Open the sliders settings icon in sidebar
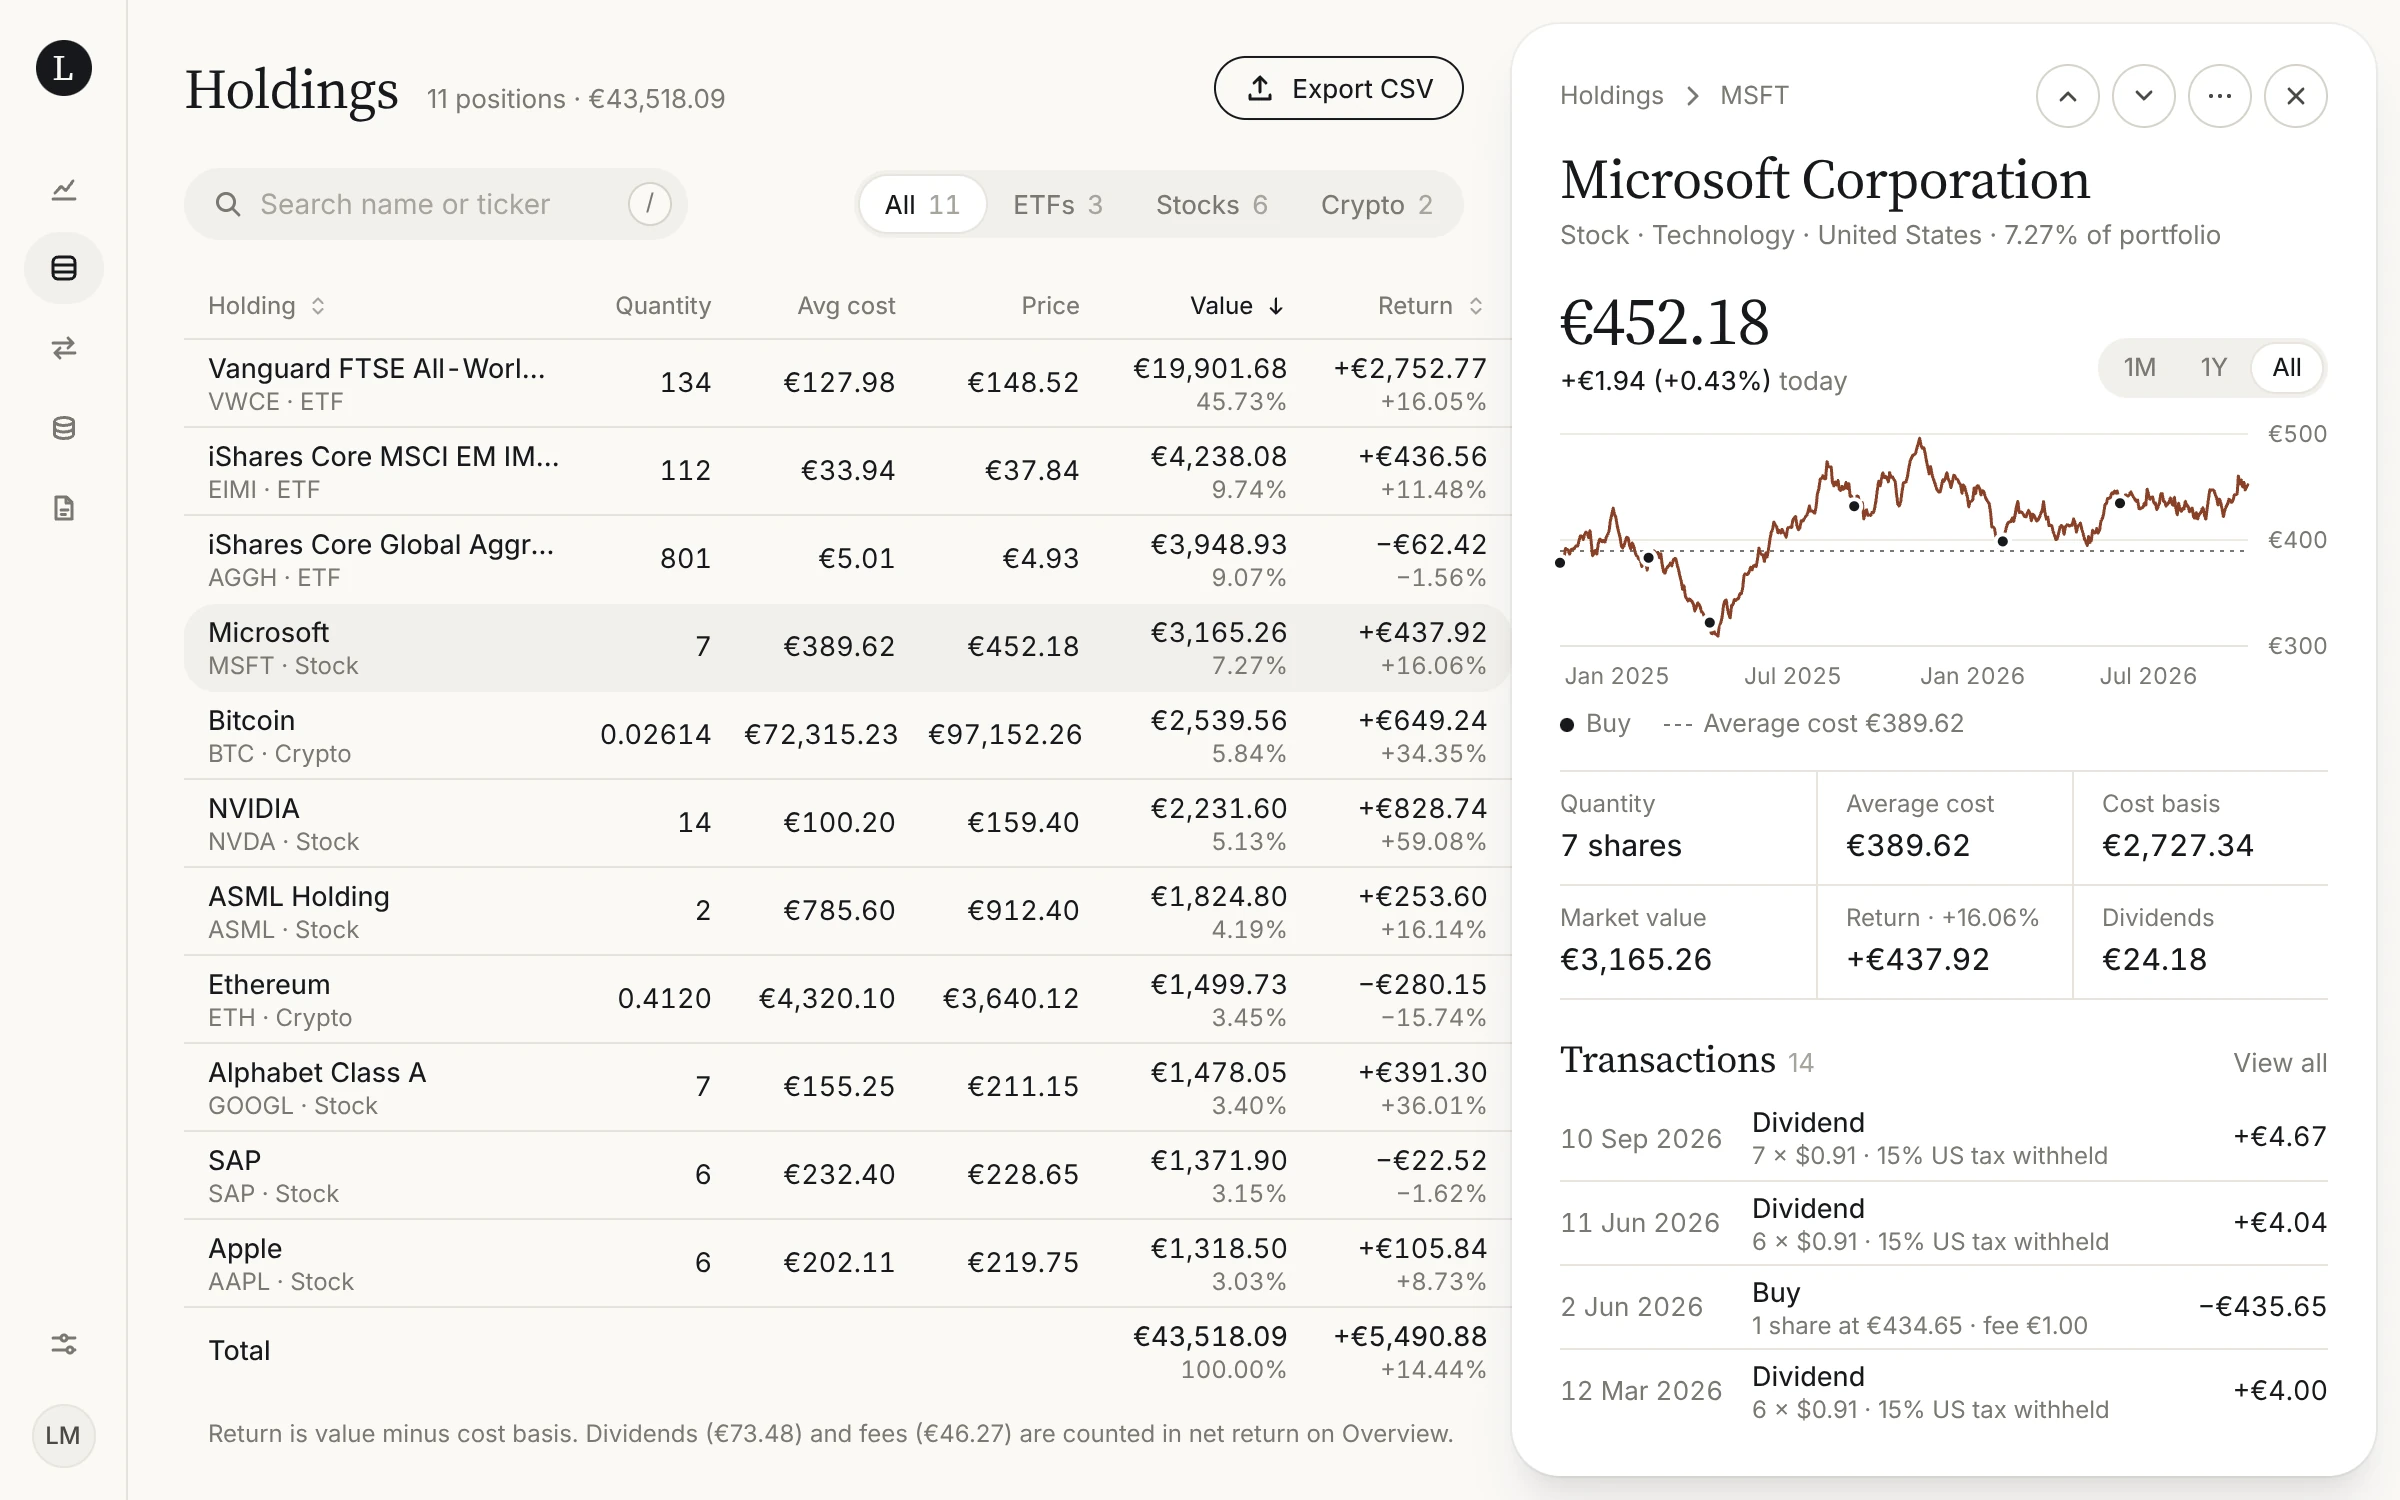This screenshot has width=2400, height=1500. point(64,1343)
